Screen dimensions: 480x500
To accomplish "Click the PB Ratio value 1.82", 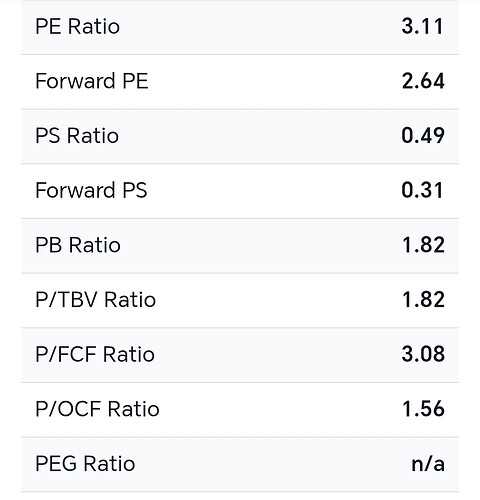I will pyautogui.click(x=424, y=245).
